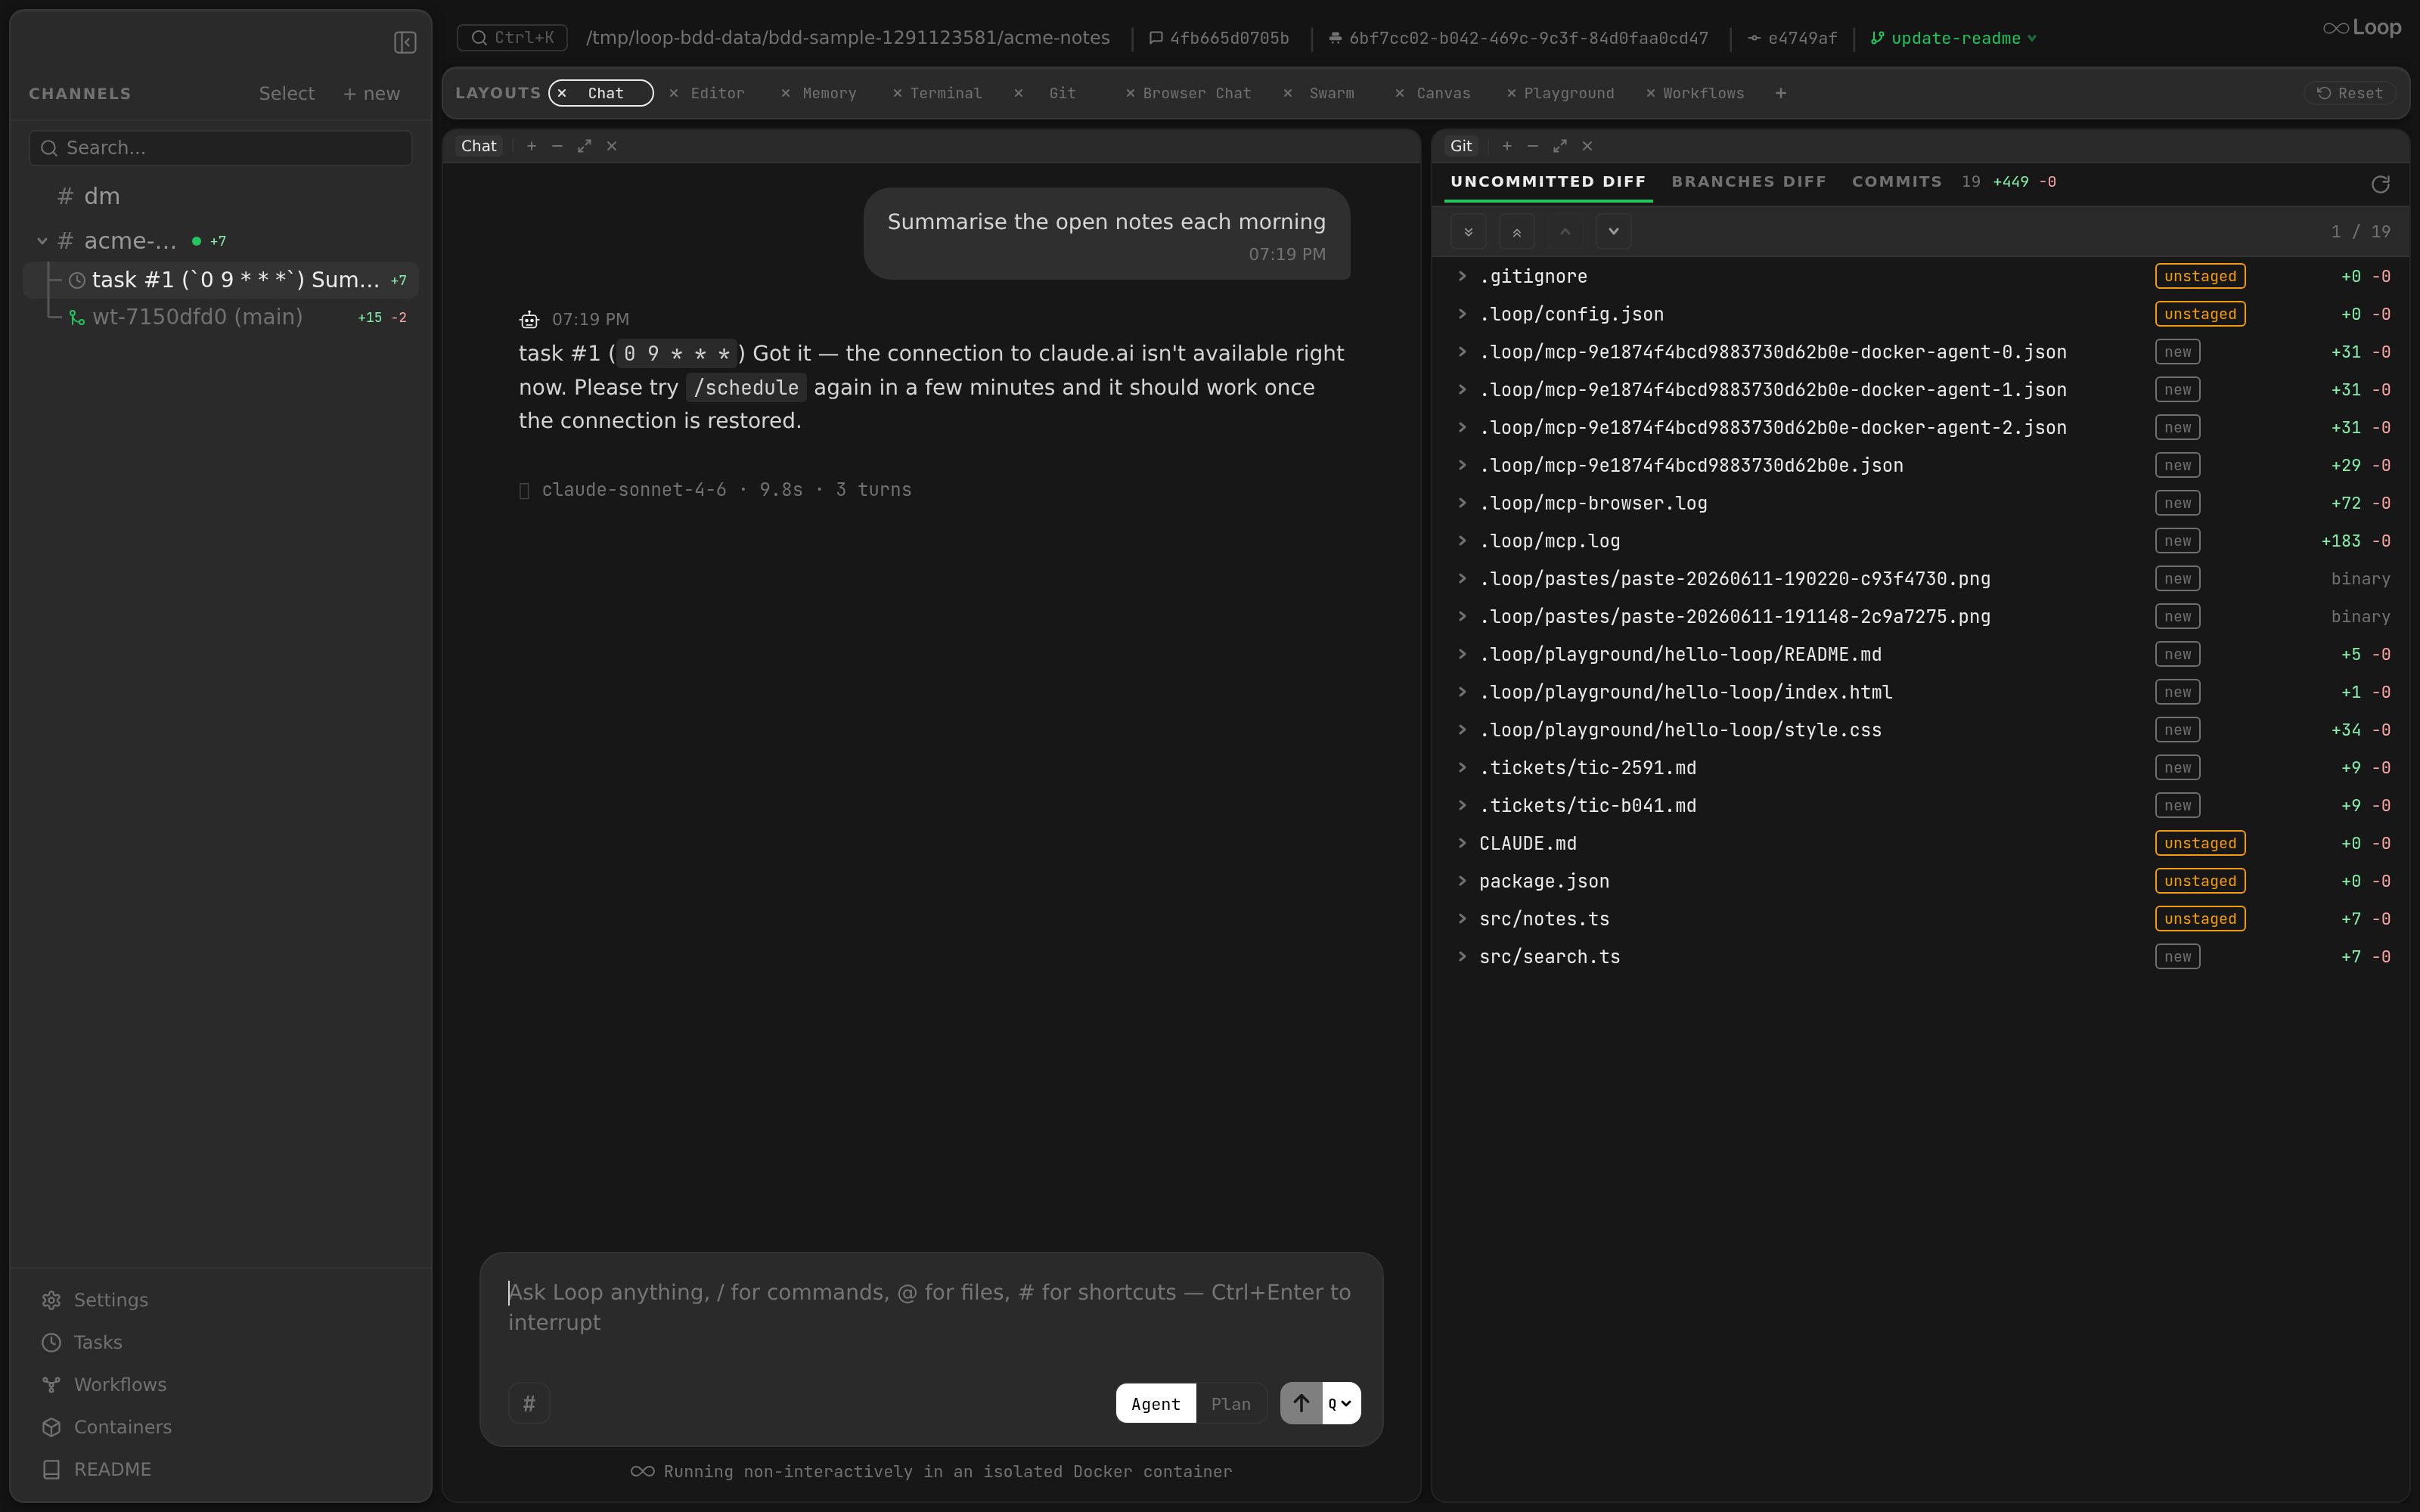Collapse all diffs double-chevron up button

pyautogui.click(x=1516, y=231)
